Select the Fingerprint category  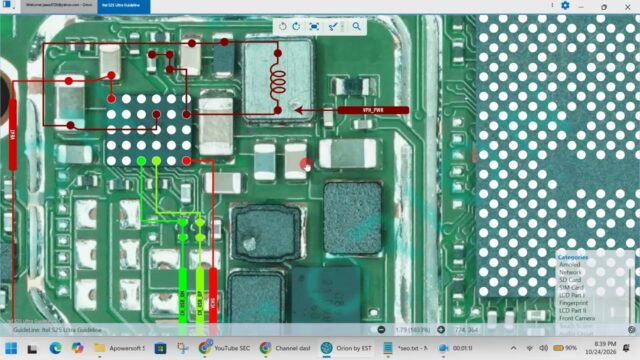(573, 303)
